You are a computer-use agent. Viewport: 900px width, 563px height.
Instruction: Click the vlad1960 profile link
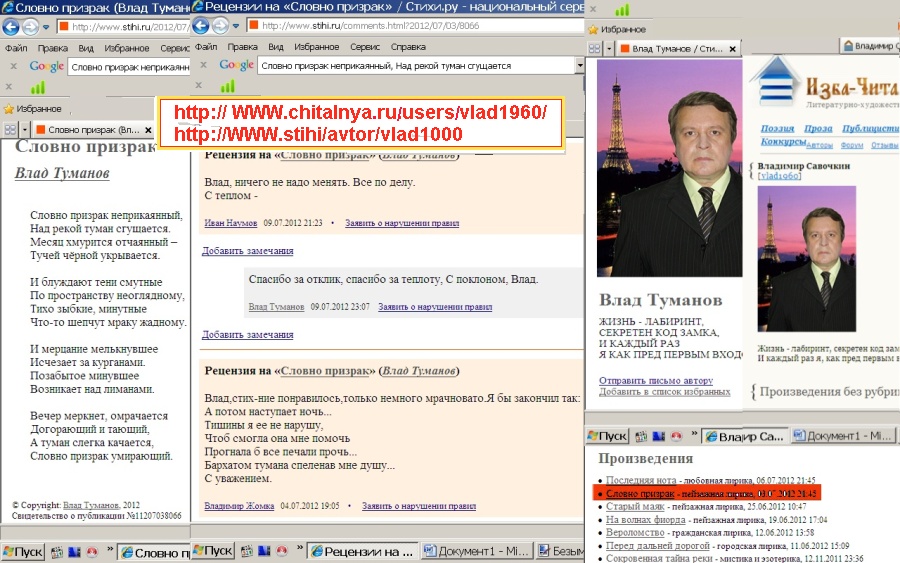click(x=779, y=176)
